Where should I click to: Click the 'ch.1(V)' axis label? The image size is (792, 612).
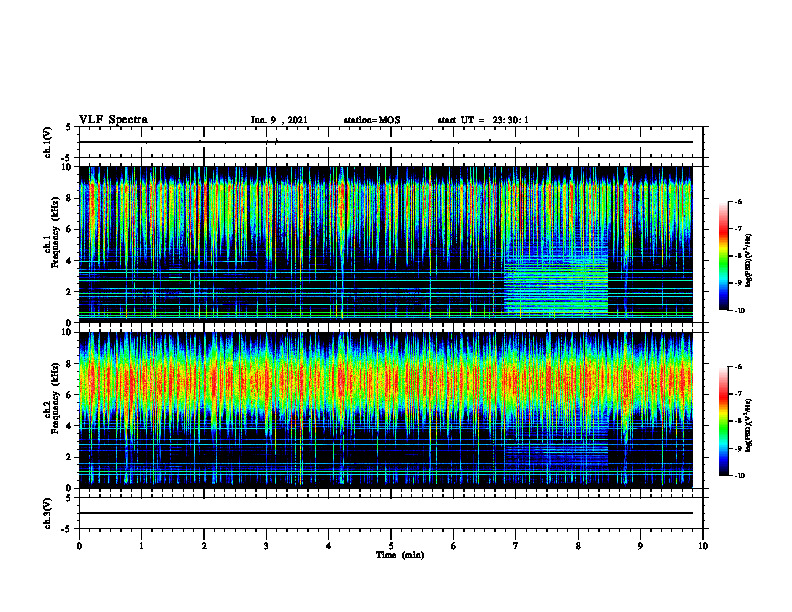[47, 142]
